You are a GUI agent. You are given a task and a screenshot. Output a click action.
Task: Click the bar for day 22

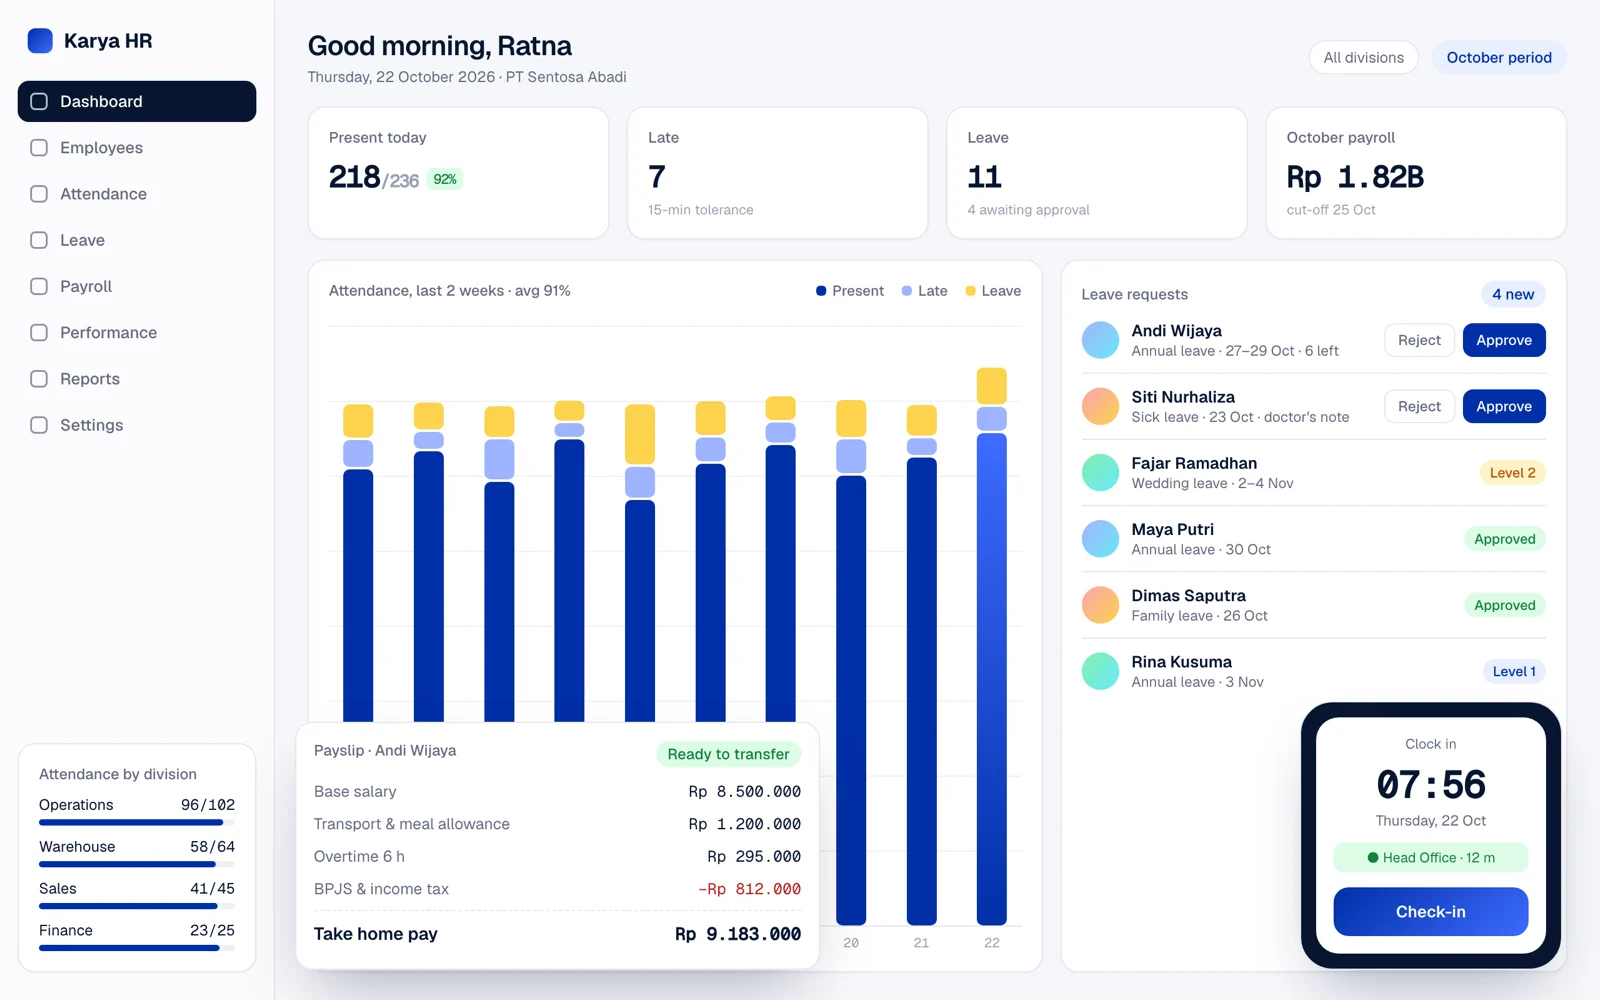pos(991,646)
